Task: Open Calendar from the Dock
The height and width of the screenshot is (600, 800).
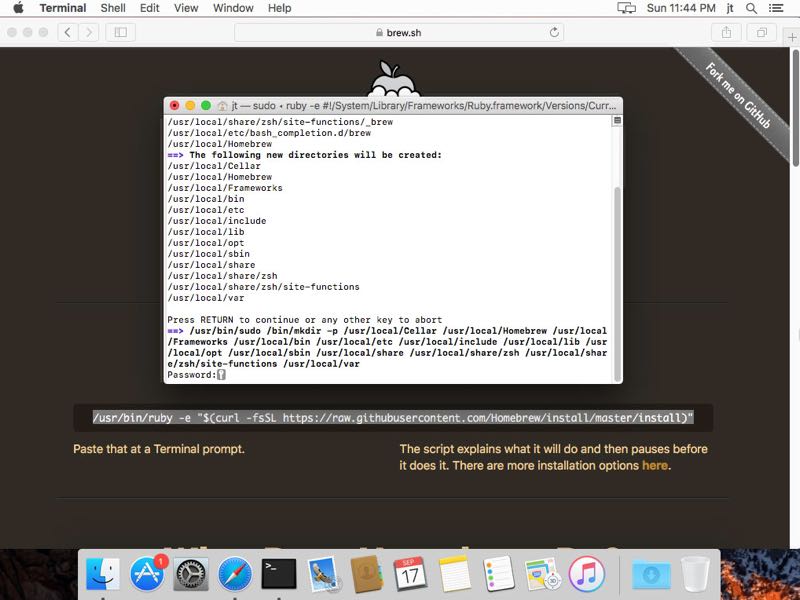Action: click(x=410, y=574)
